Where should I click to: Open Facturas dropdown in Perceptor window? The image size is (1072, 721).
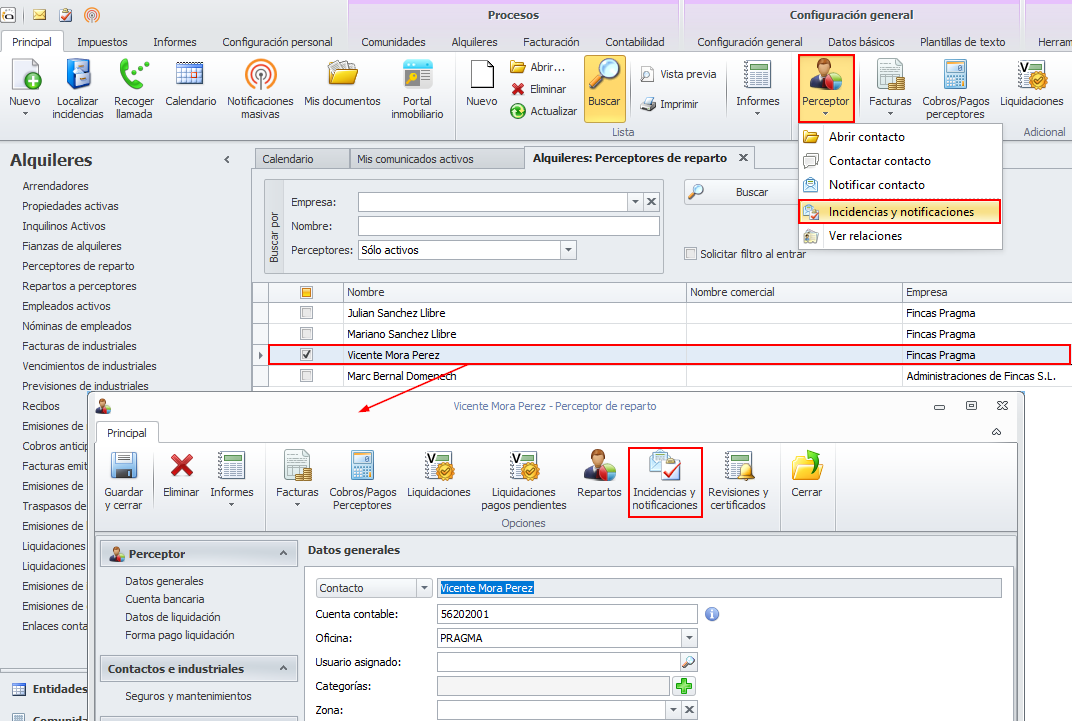pos(297,478)
